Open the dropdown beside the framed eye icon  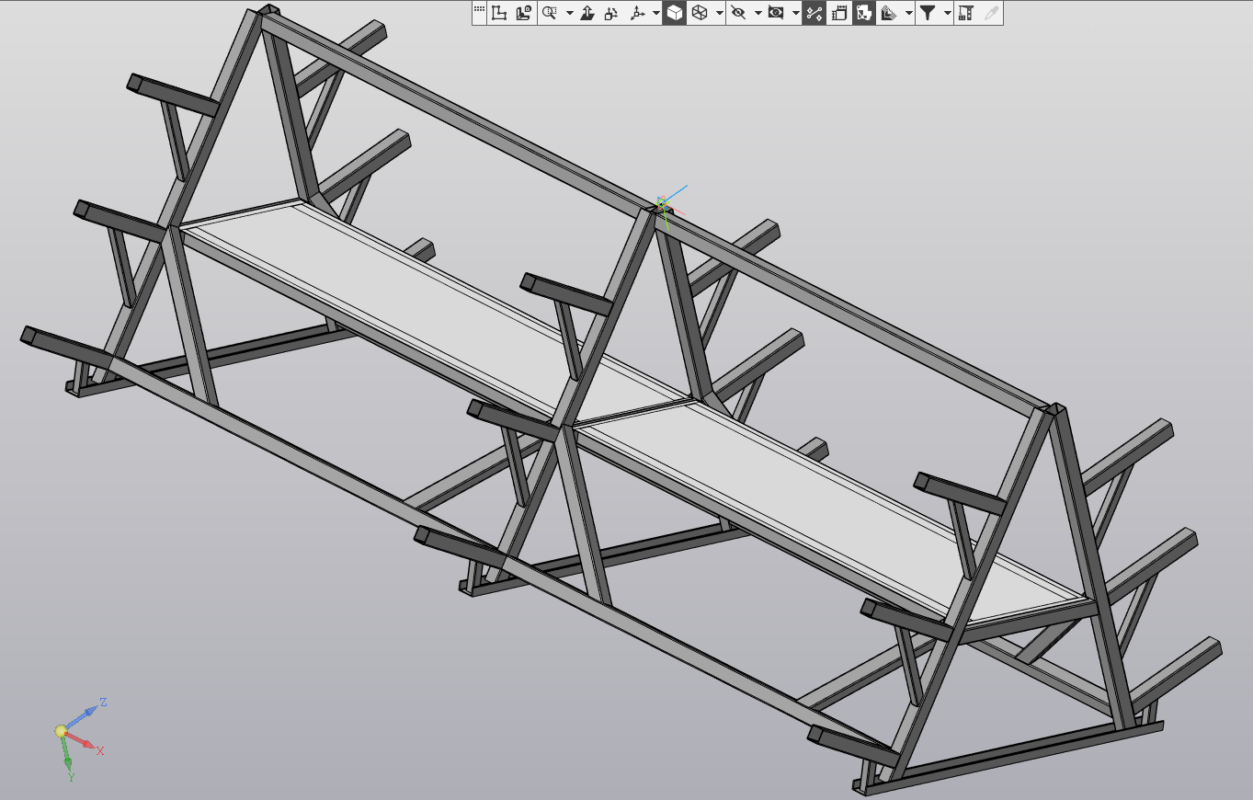(x=796, y=13)
